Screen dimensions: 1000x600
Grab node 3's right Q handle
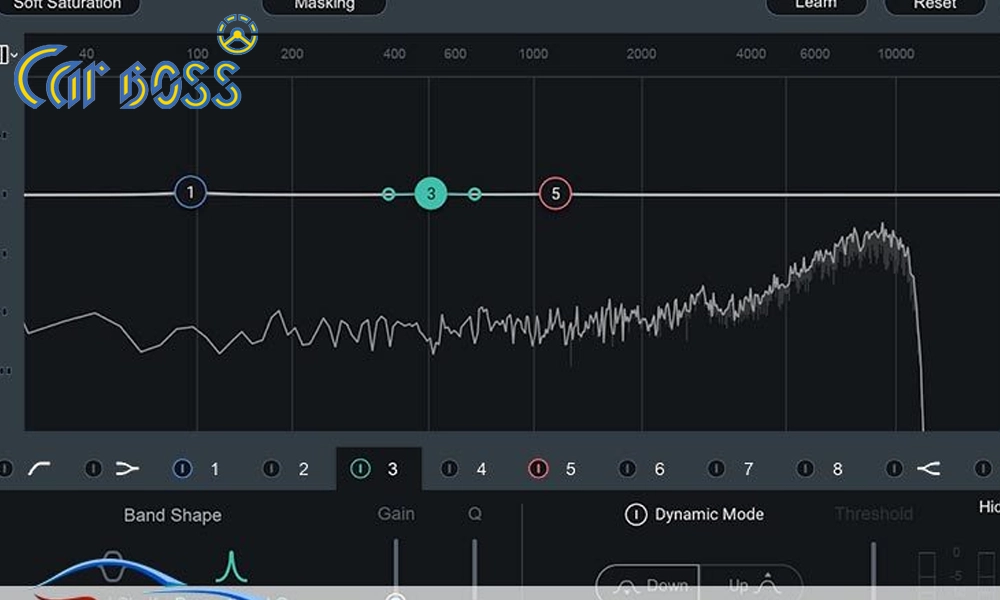click(x=474, y=194)
